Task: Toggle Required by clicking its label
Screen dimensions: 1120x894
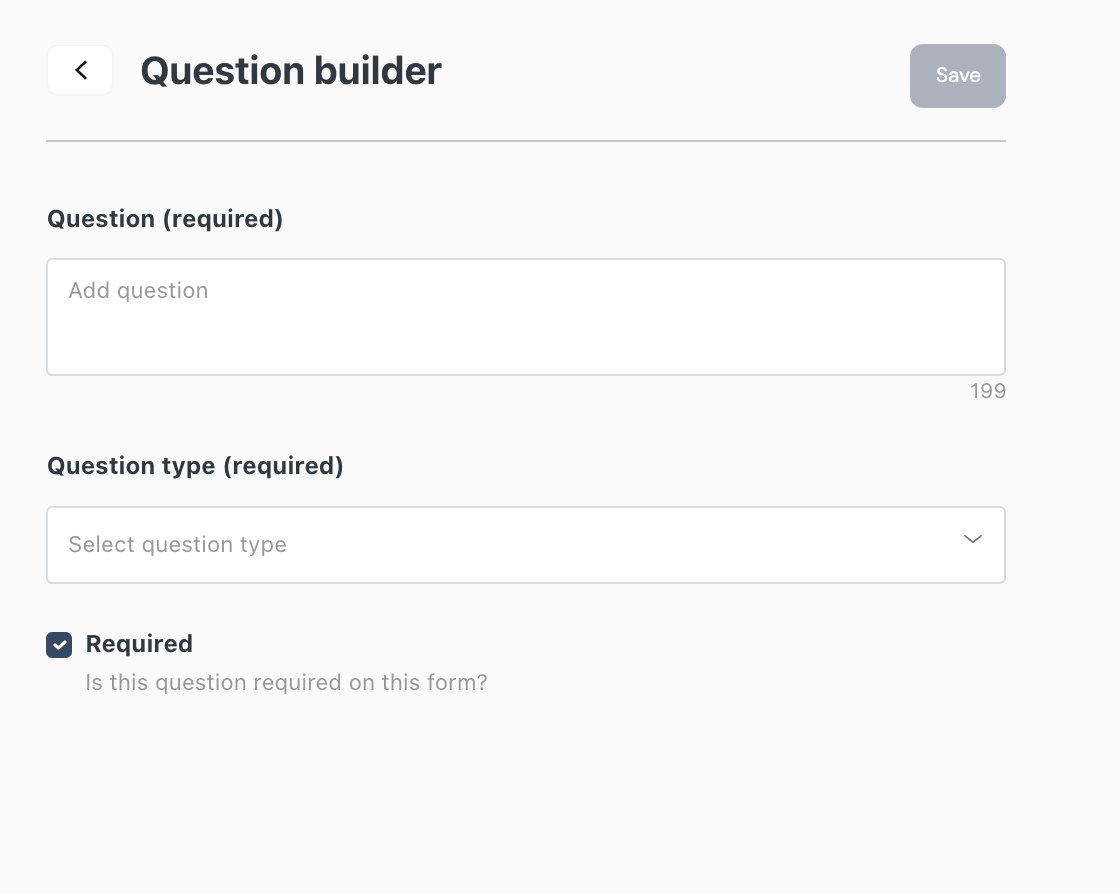Action: 139,643
